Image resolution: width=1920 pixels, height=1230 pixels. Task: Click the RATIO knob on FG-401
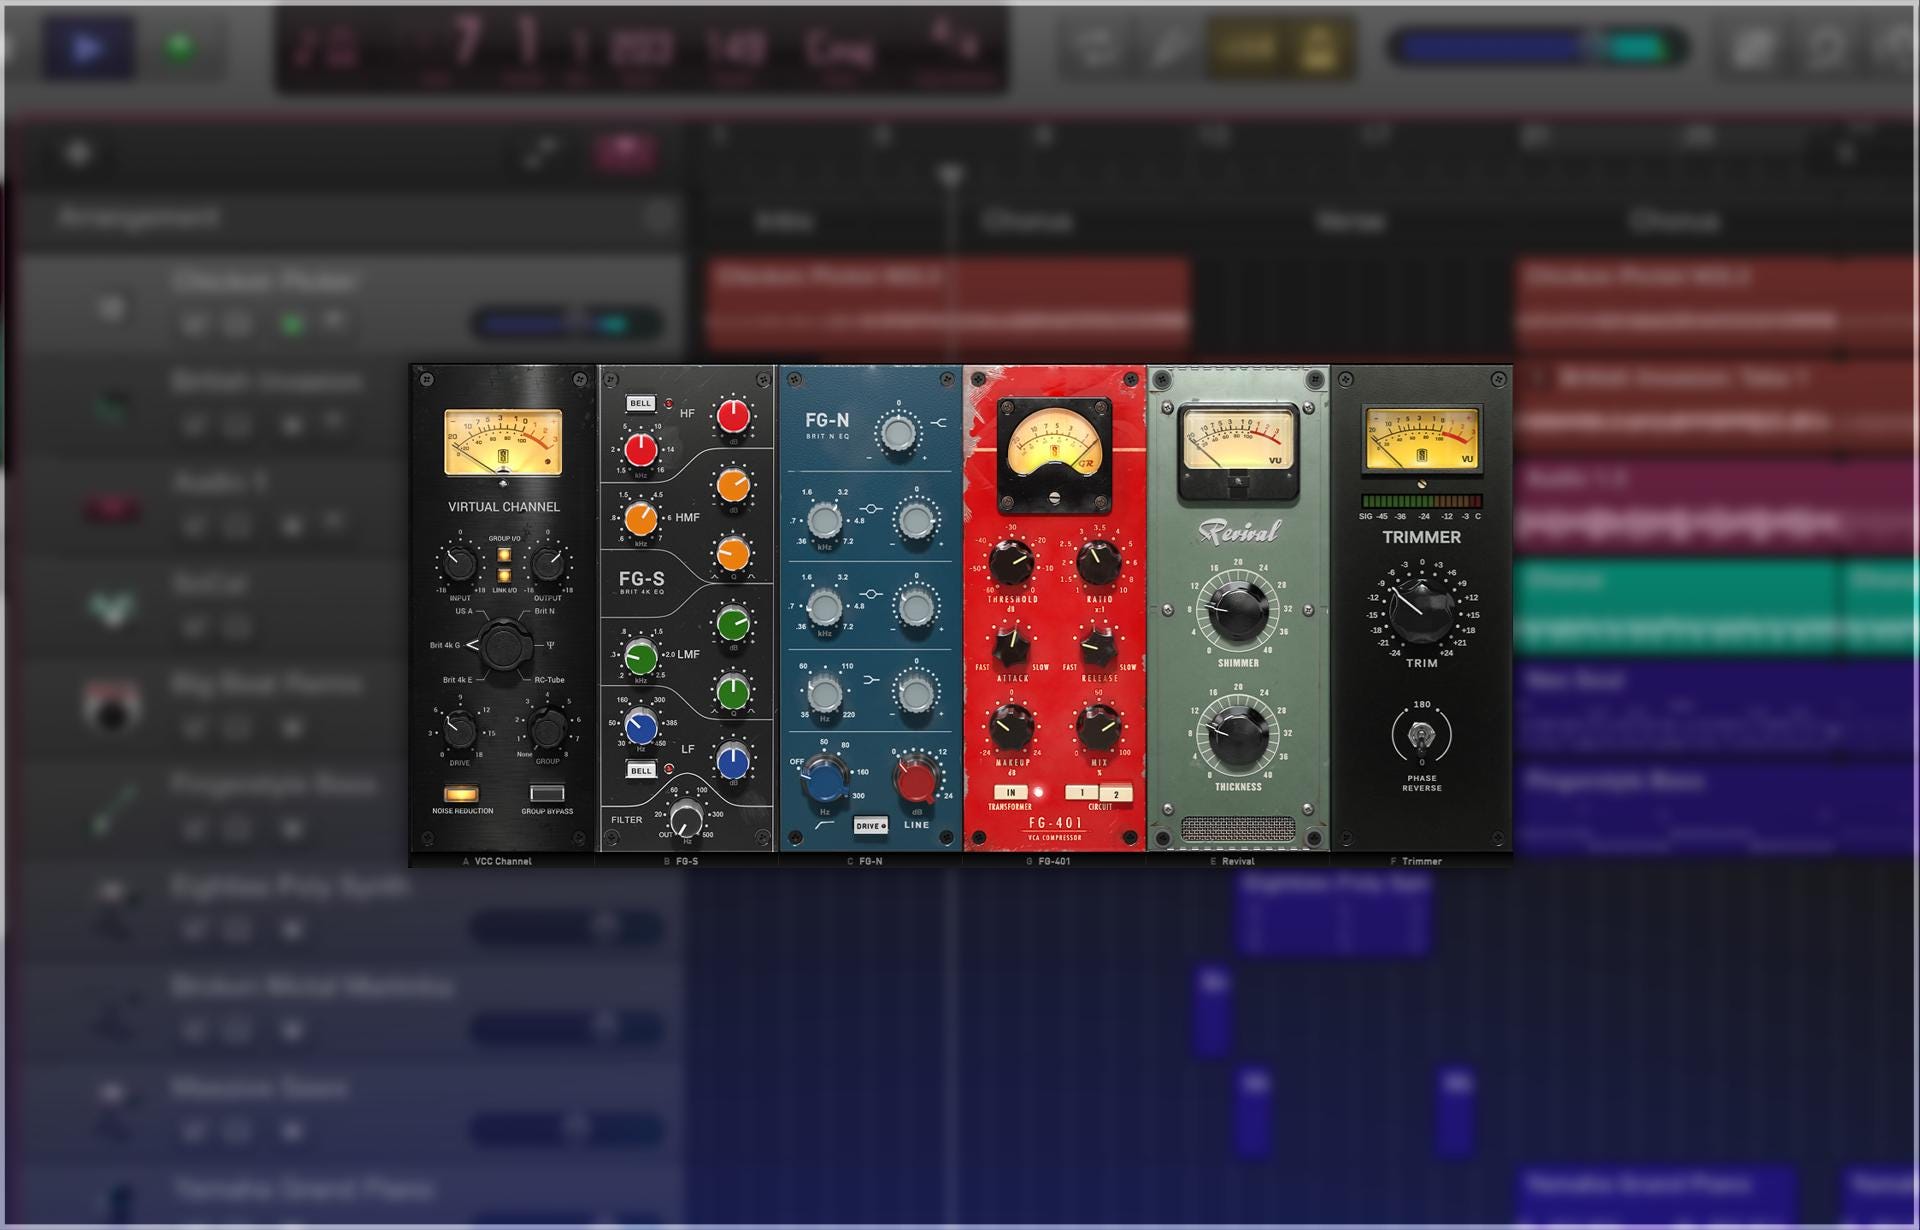pyautogui.click(x=1099, y=563)
